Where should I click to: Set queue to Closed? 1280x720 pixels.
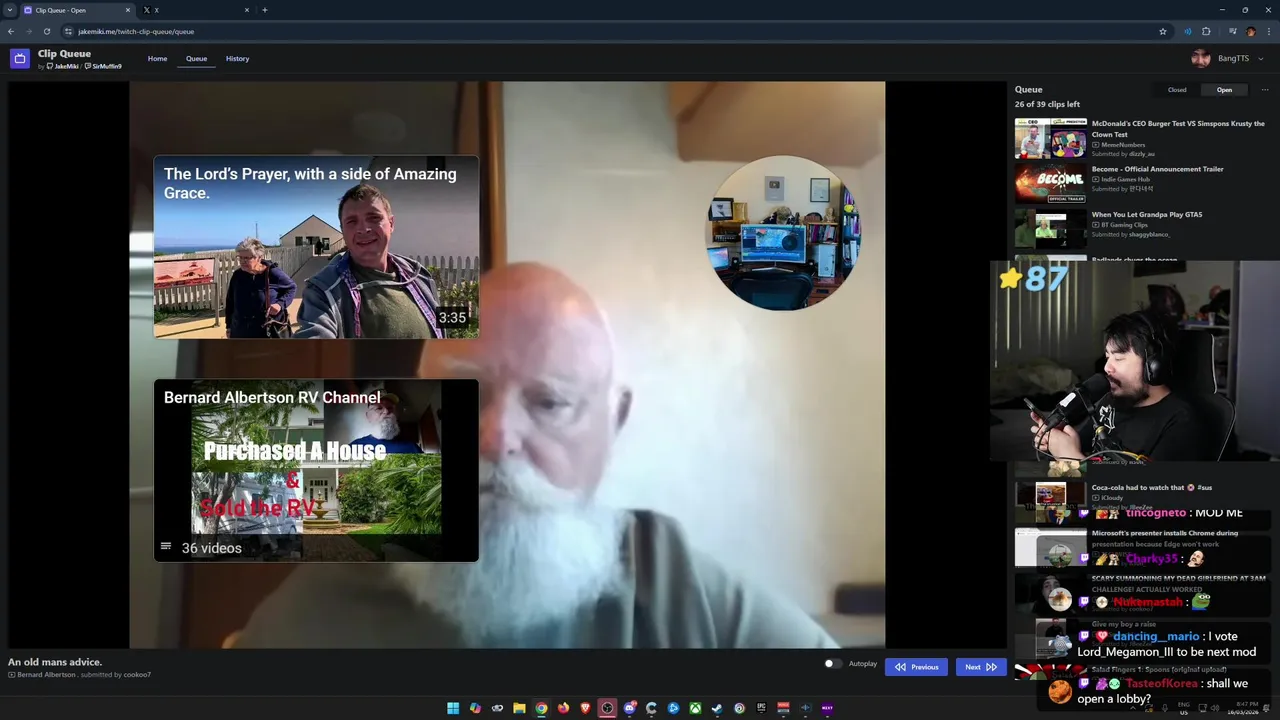tap(1177, 90)
